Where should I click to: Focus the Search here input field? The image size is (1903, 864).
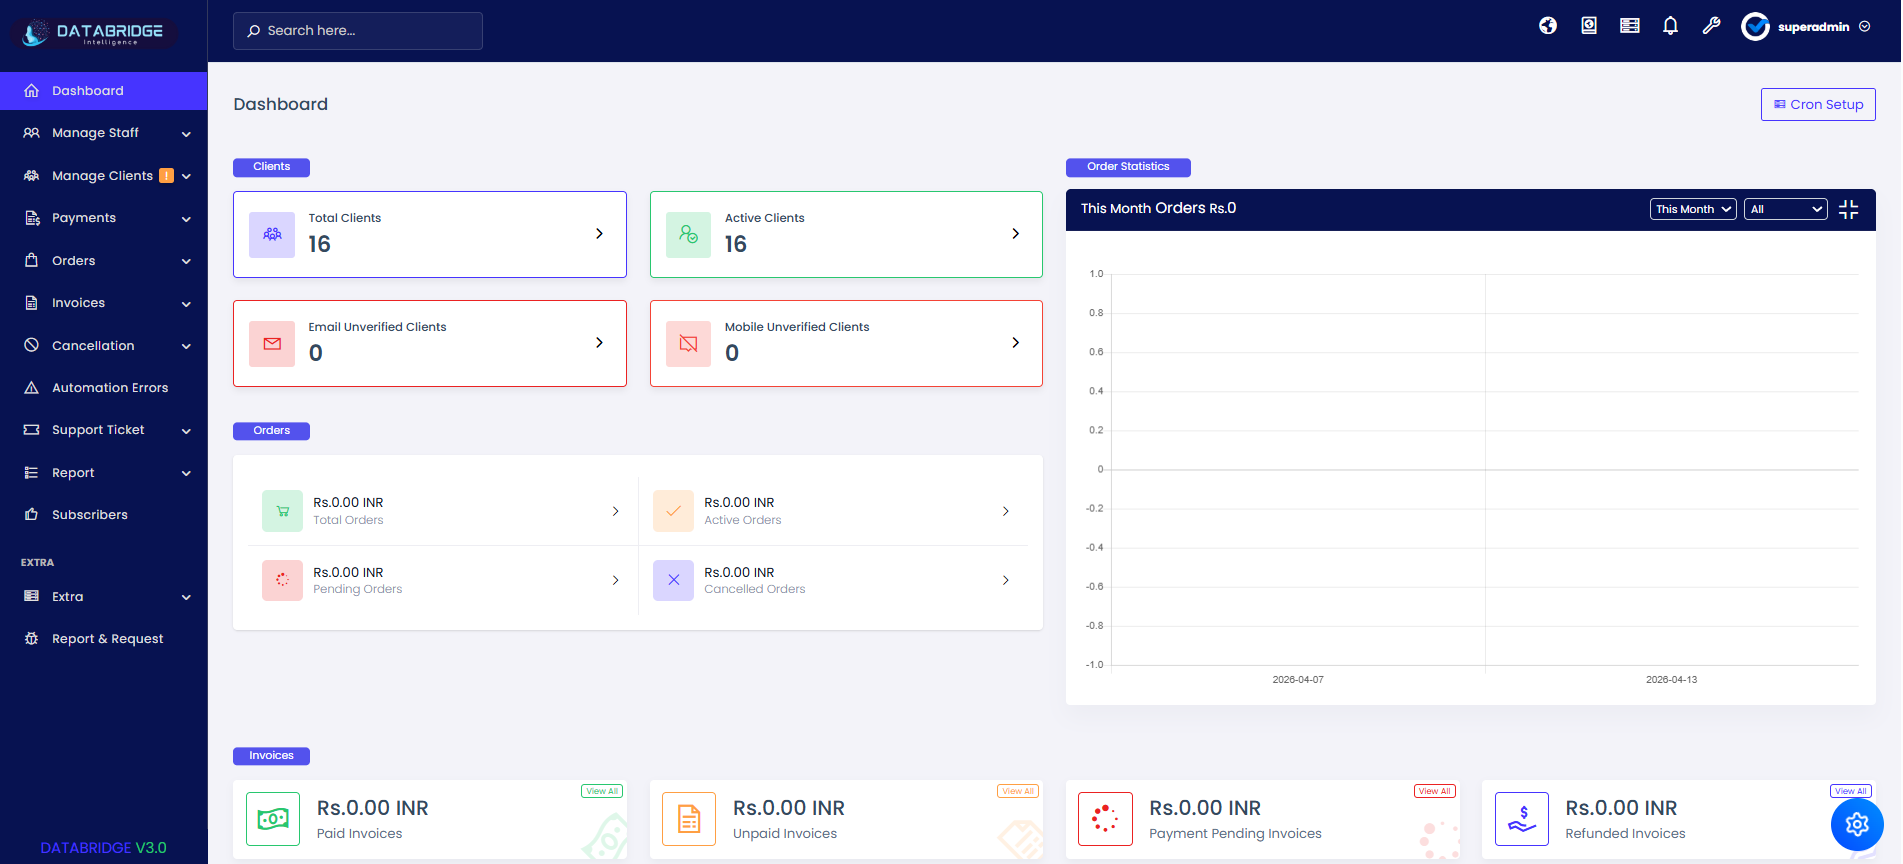358,31
